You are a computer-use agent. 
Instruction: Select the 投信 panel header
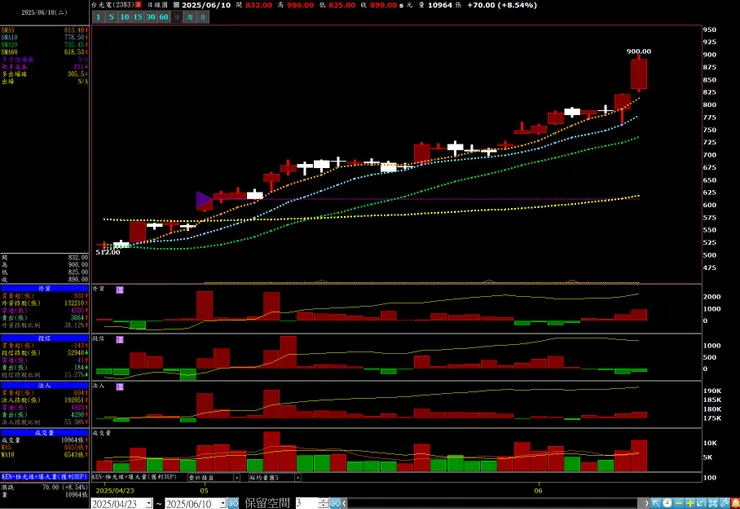click(44, 338)
